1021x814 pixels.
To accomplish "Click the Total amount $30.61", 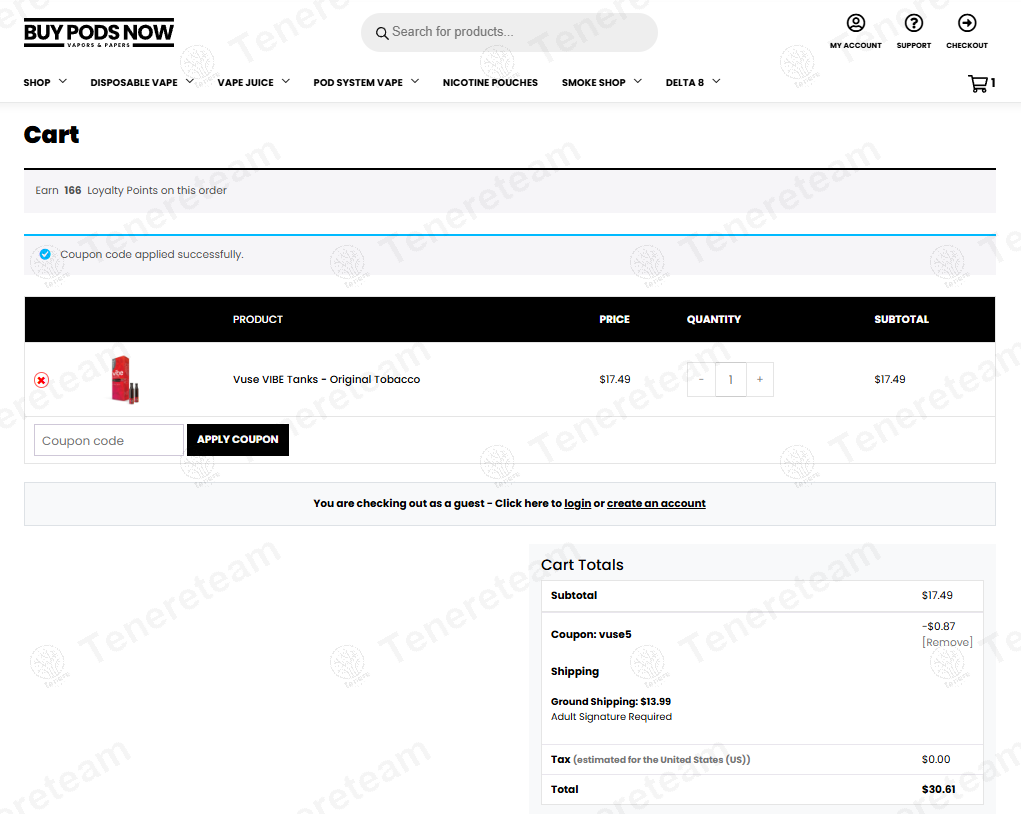I will (938, 789).
